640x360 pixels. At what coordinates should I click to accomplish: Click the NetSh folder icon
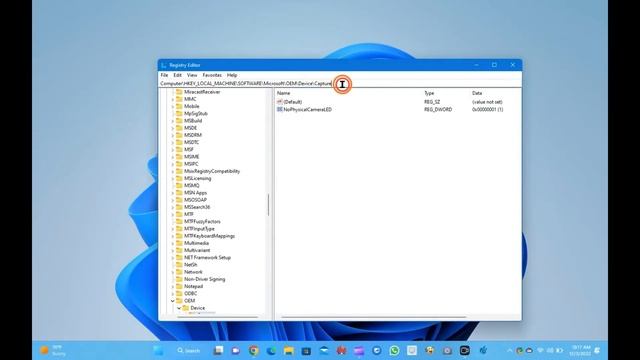pyautogui.click(x=179, y=264)
